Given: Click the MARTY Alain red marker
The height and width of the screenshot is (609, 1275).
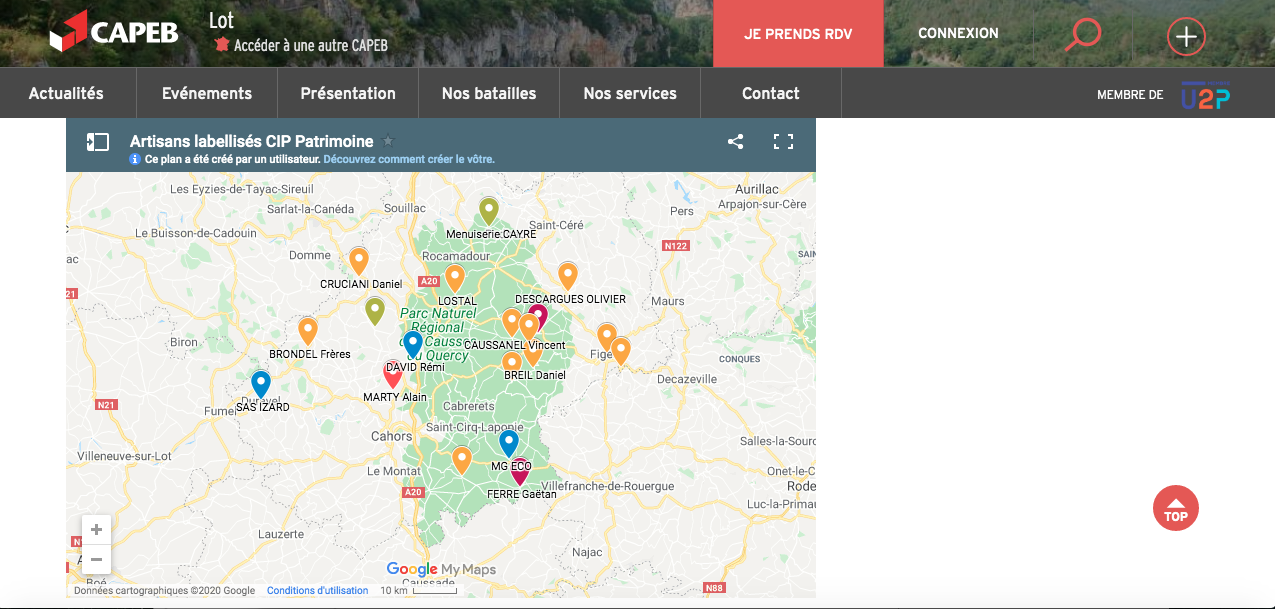Looking at the screenshot, I should click(x=393, y=373).
